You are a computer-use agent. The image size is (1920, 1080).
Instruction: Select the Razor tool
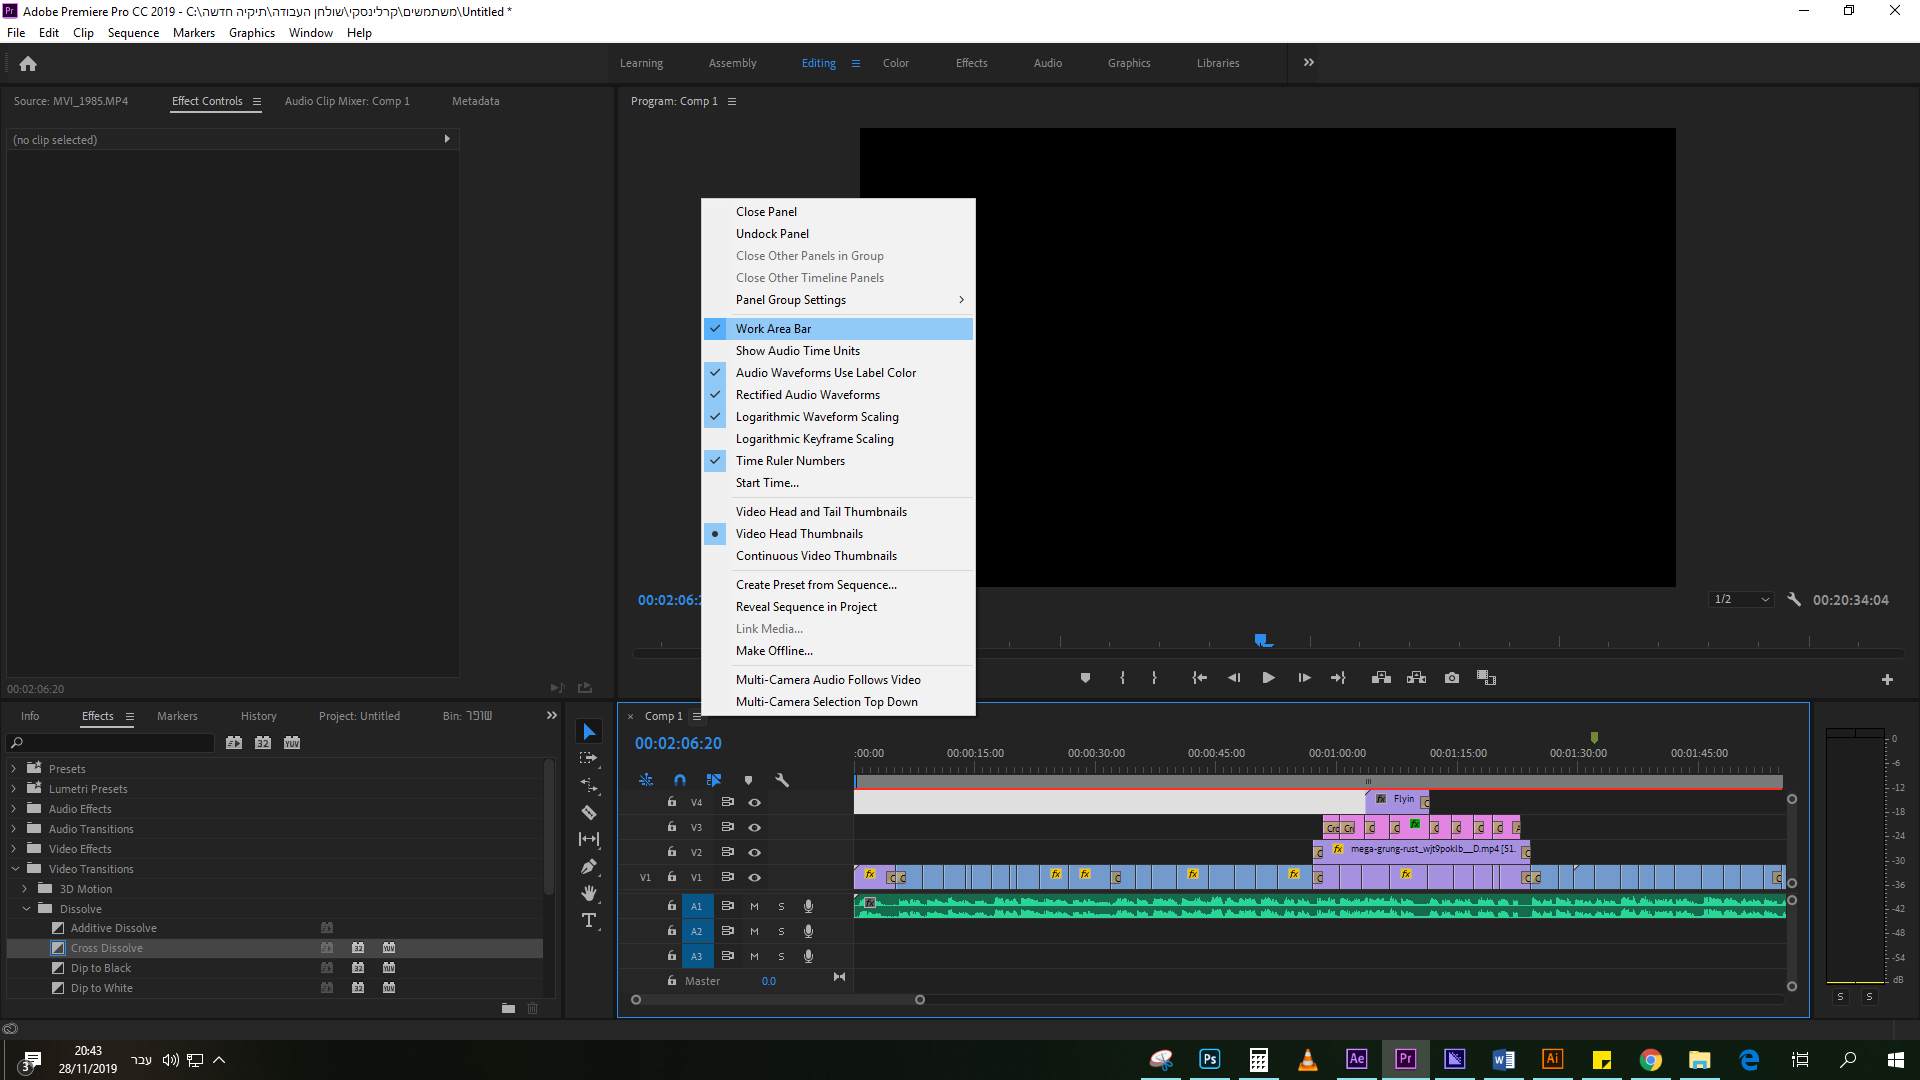pyautogui.click(x=589, y=813)
